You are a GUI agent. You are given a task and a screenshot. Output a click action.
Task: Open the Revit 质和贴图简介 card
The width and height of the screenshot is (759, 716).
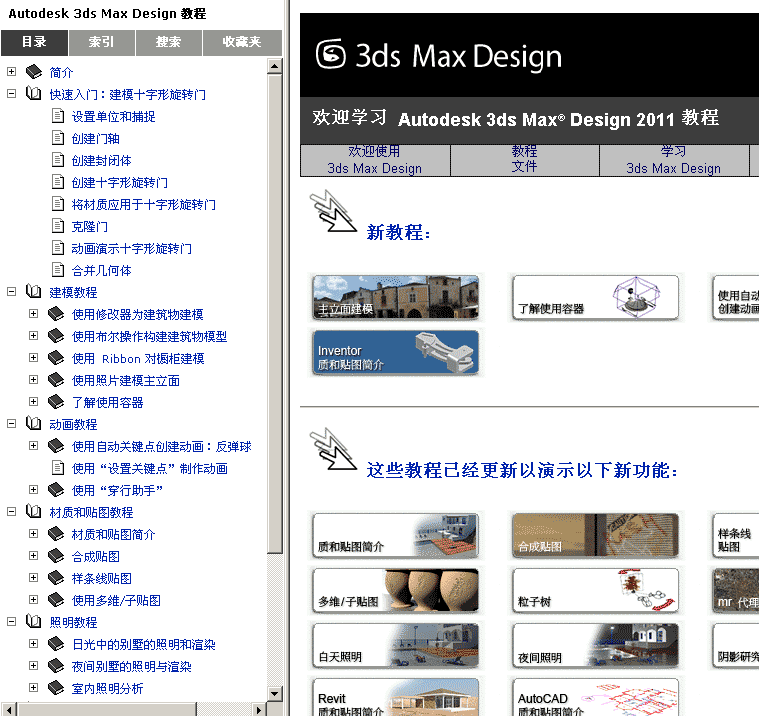[x=395, y=697]
